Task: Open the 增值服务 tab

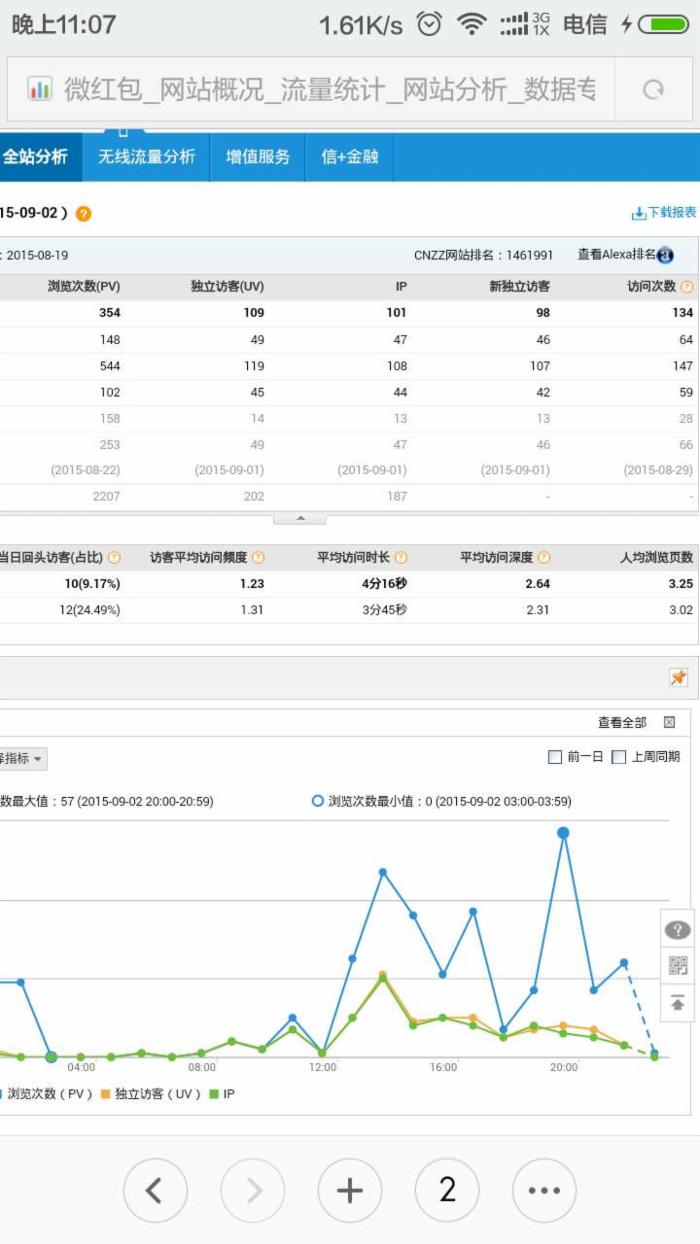Action: coord(258,157)
